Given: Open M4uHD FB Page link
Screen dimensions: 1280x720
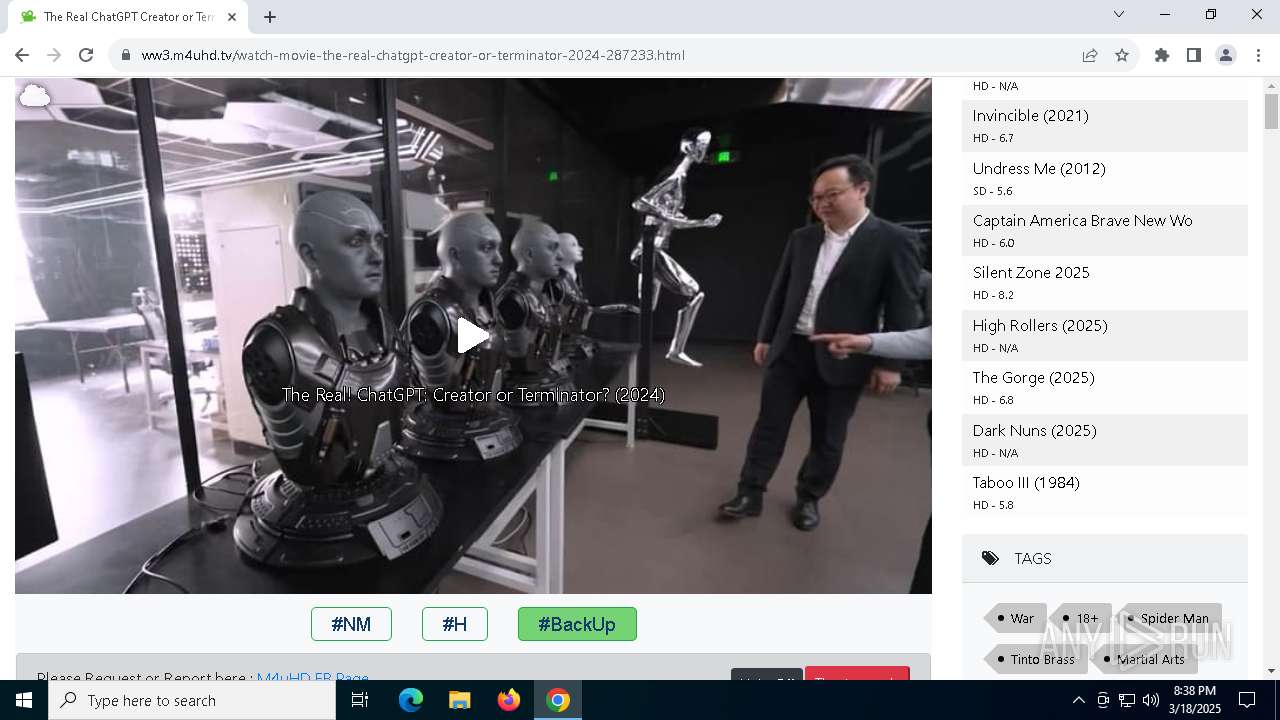Looking at the screenshot, I should tap(313, 678).
